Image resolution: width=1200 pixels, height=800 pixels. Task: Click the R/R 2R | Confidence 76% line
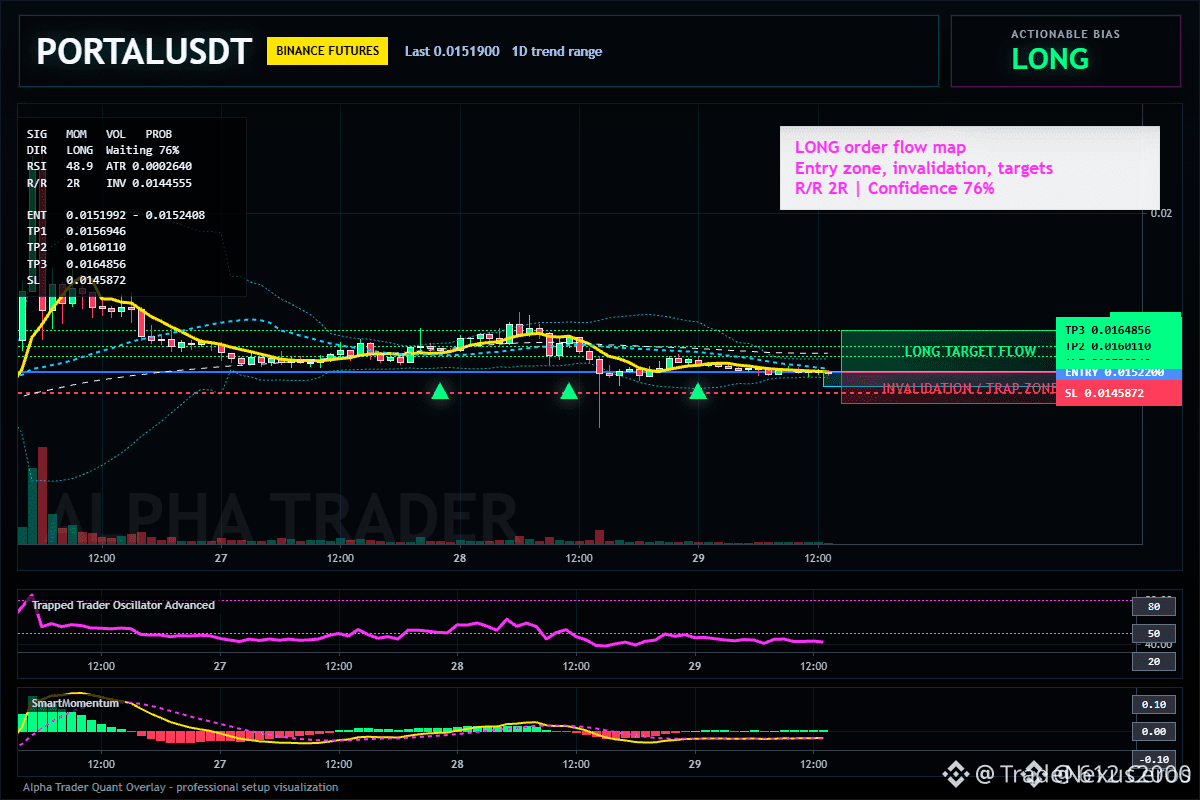coord(894,188)
